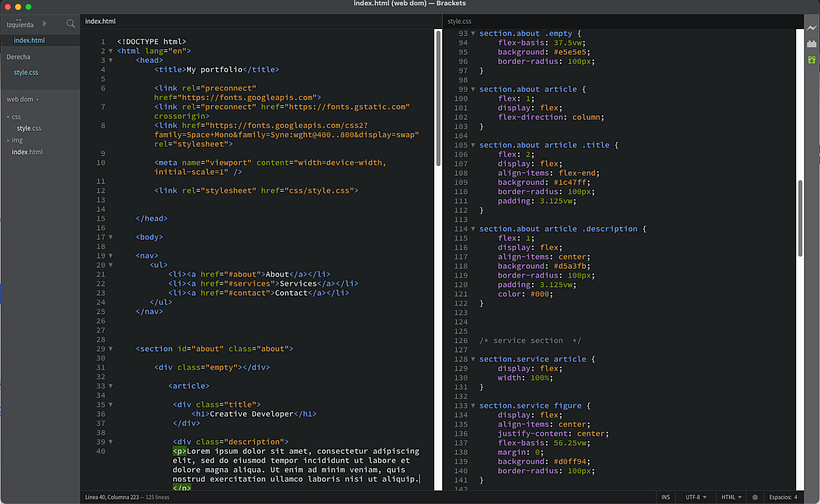Viewport: 820px width, 504px height.
Task: Click 'My portfolio' title text on line 4
Action: click(214, 70)
